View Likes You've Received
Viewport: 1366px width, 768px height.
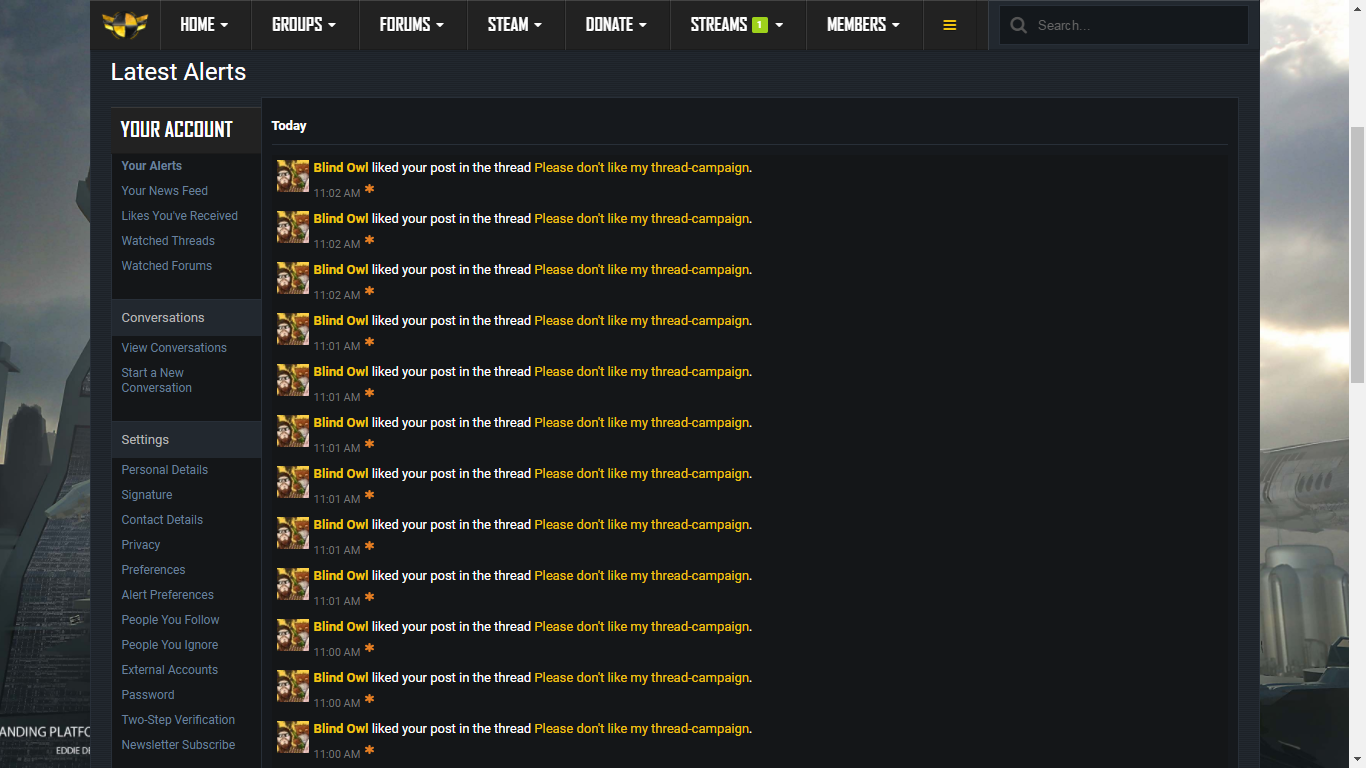click(x=180, y=216)
